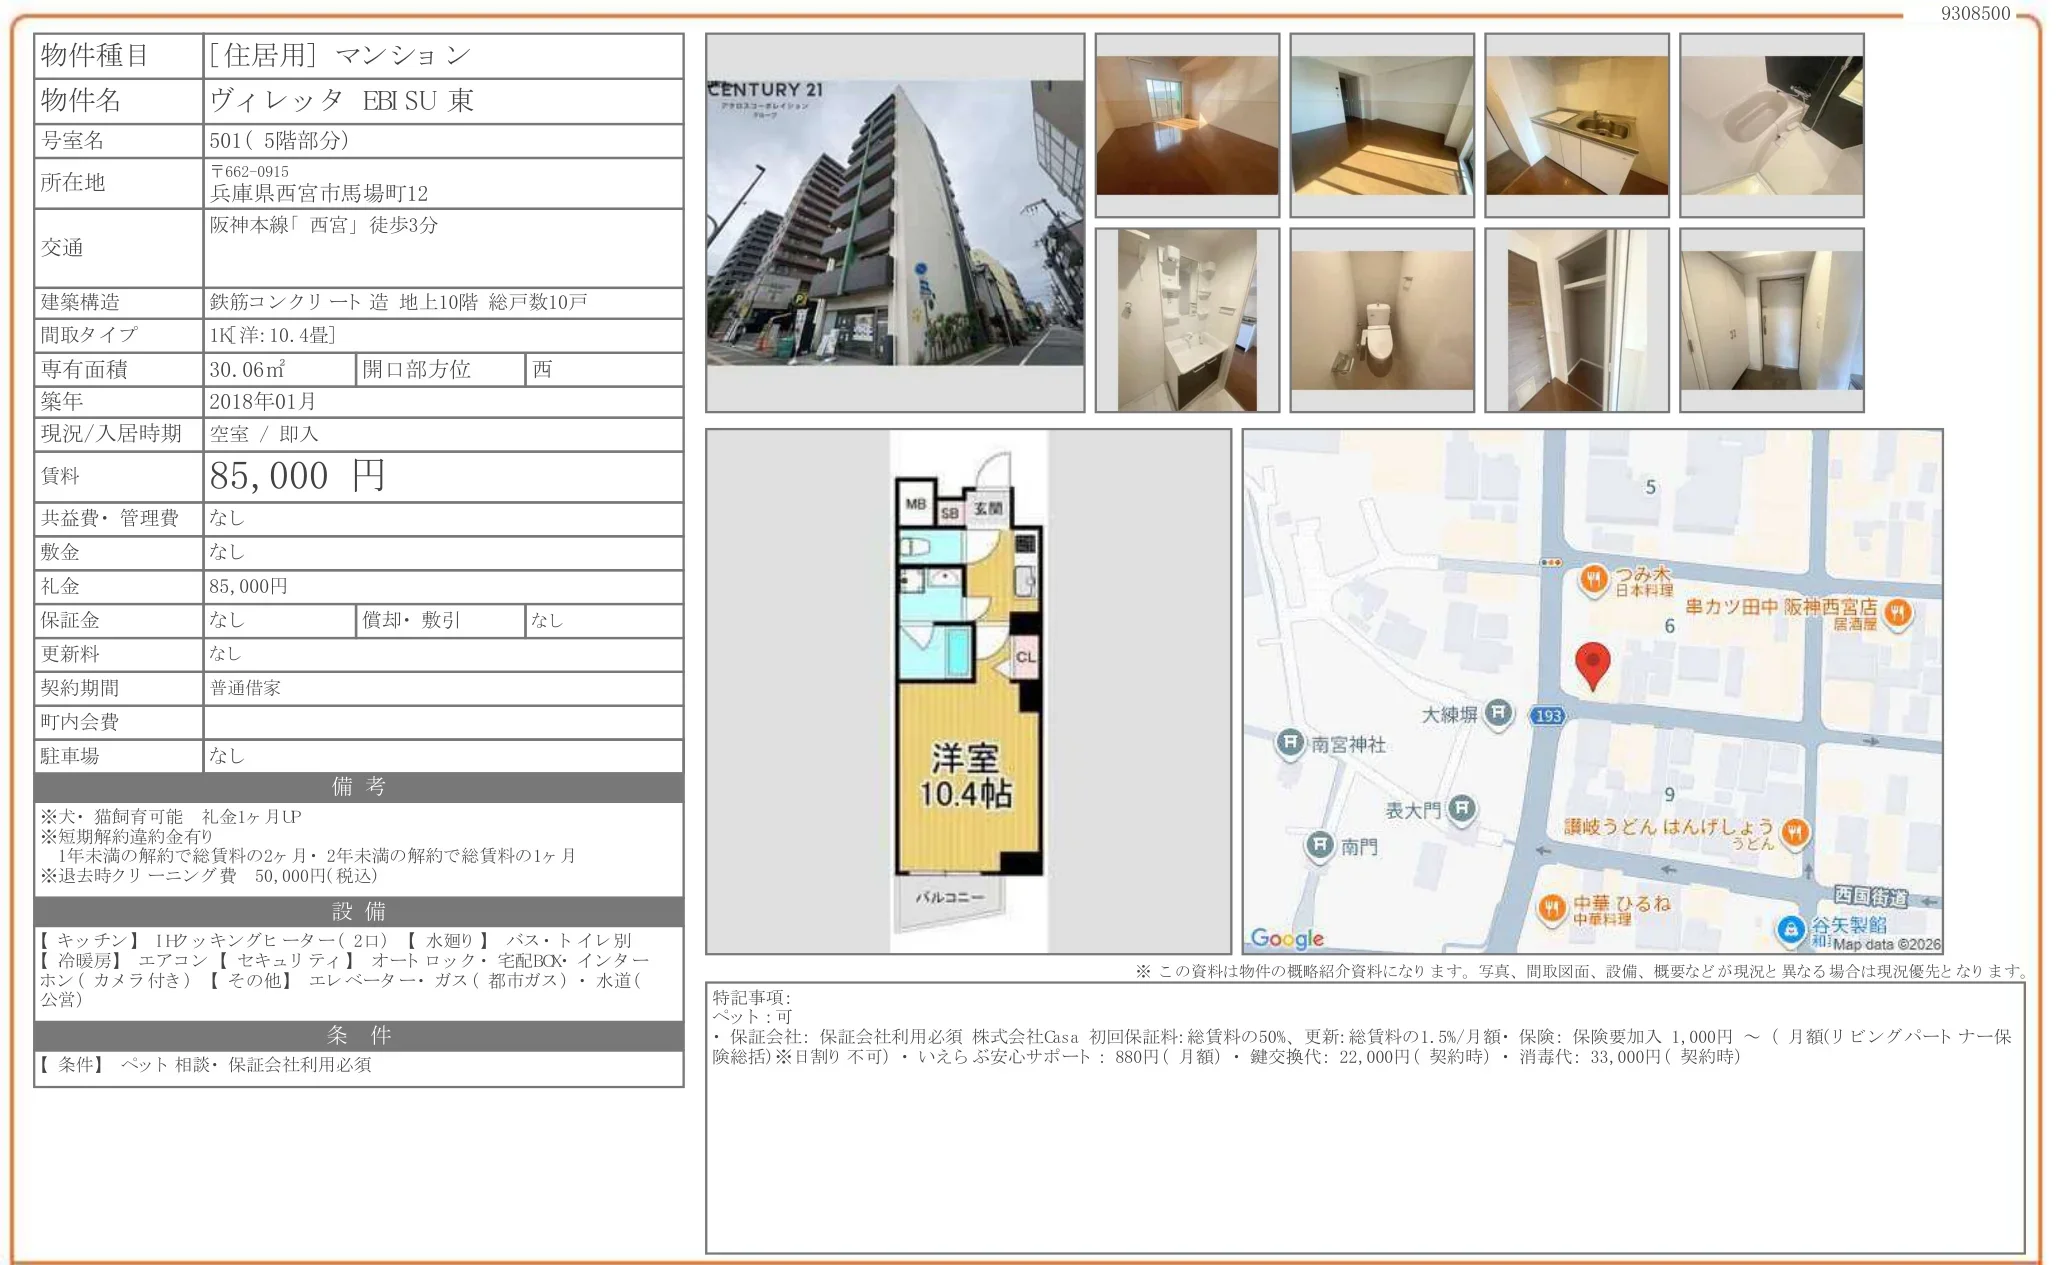Click the 谷矢製餡 shop marker icon
The image size is (2056, 1265).
tap(1790, 929)
